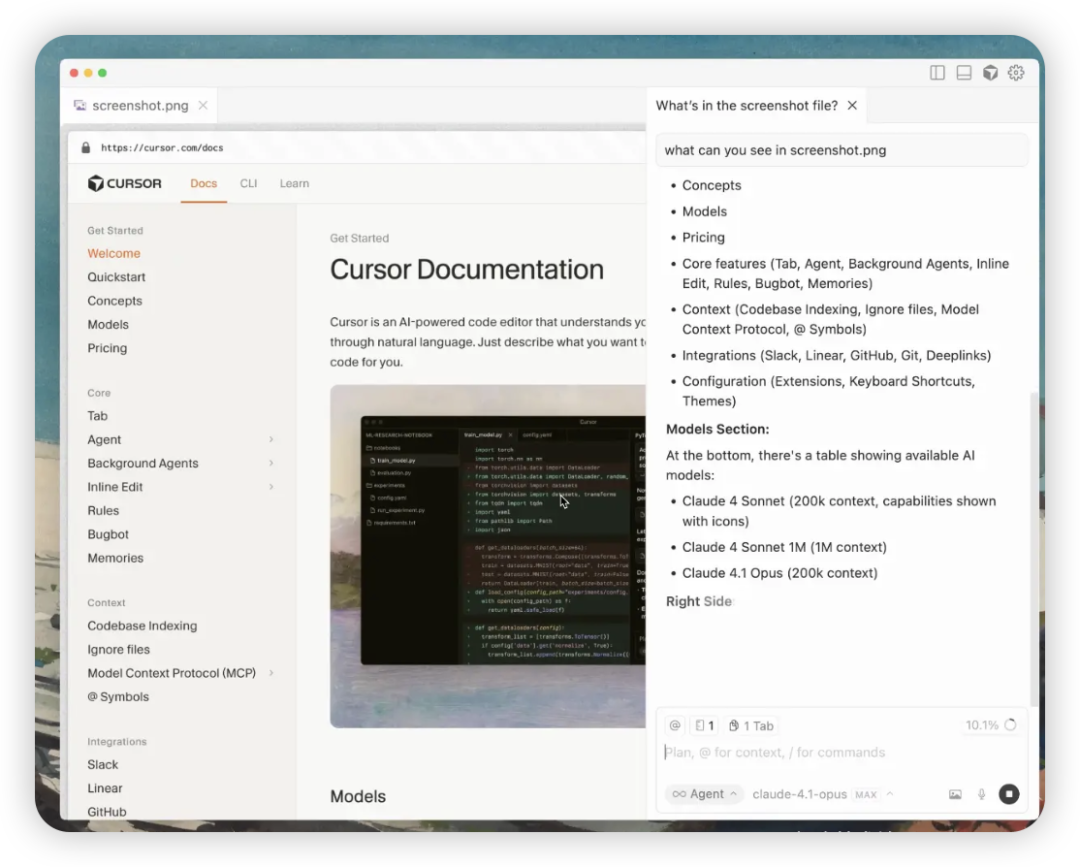1080x867 pixels.
Task: Close the "What's in the screenshot file?" chat
Action: 852,105
